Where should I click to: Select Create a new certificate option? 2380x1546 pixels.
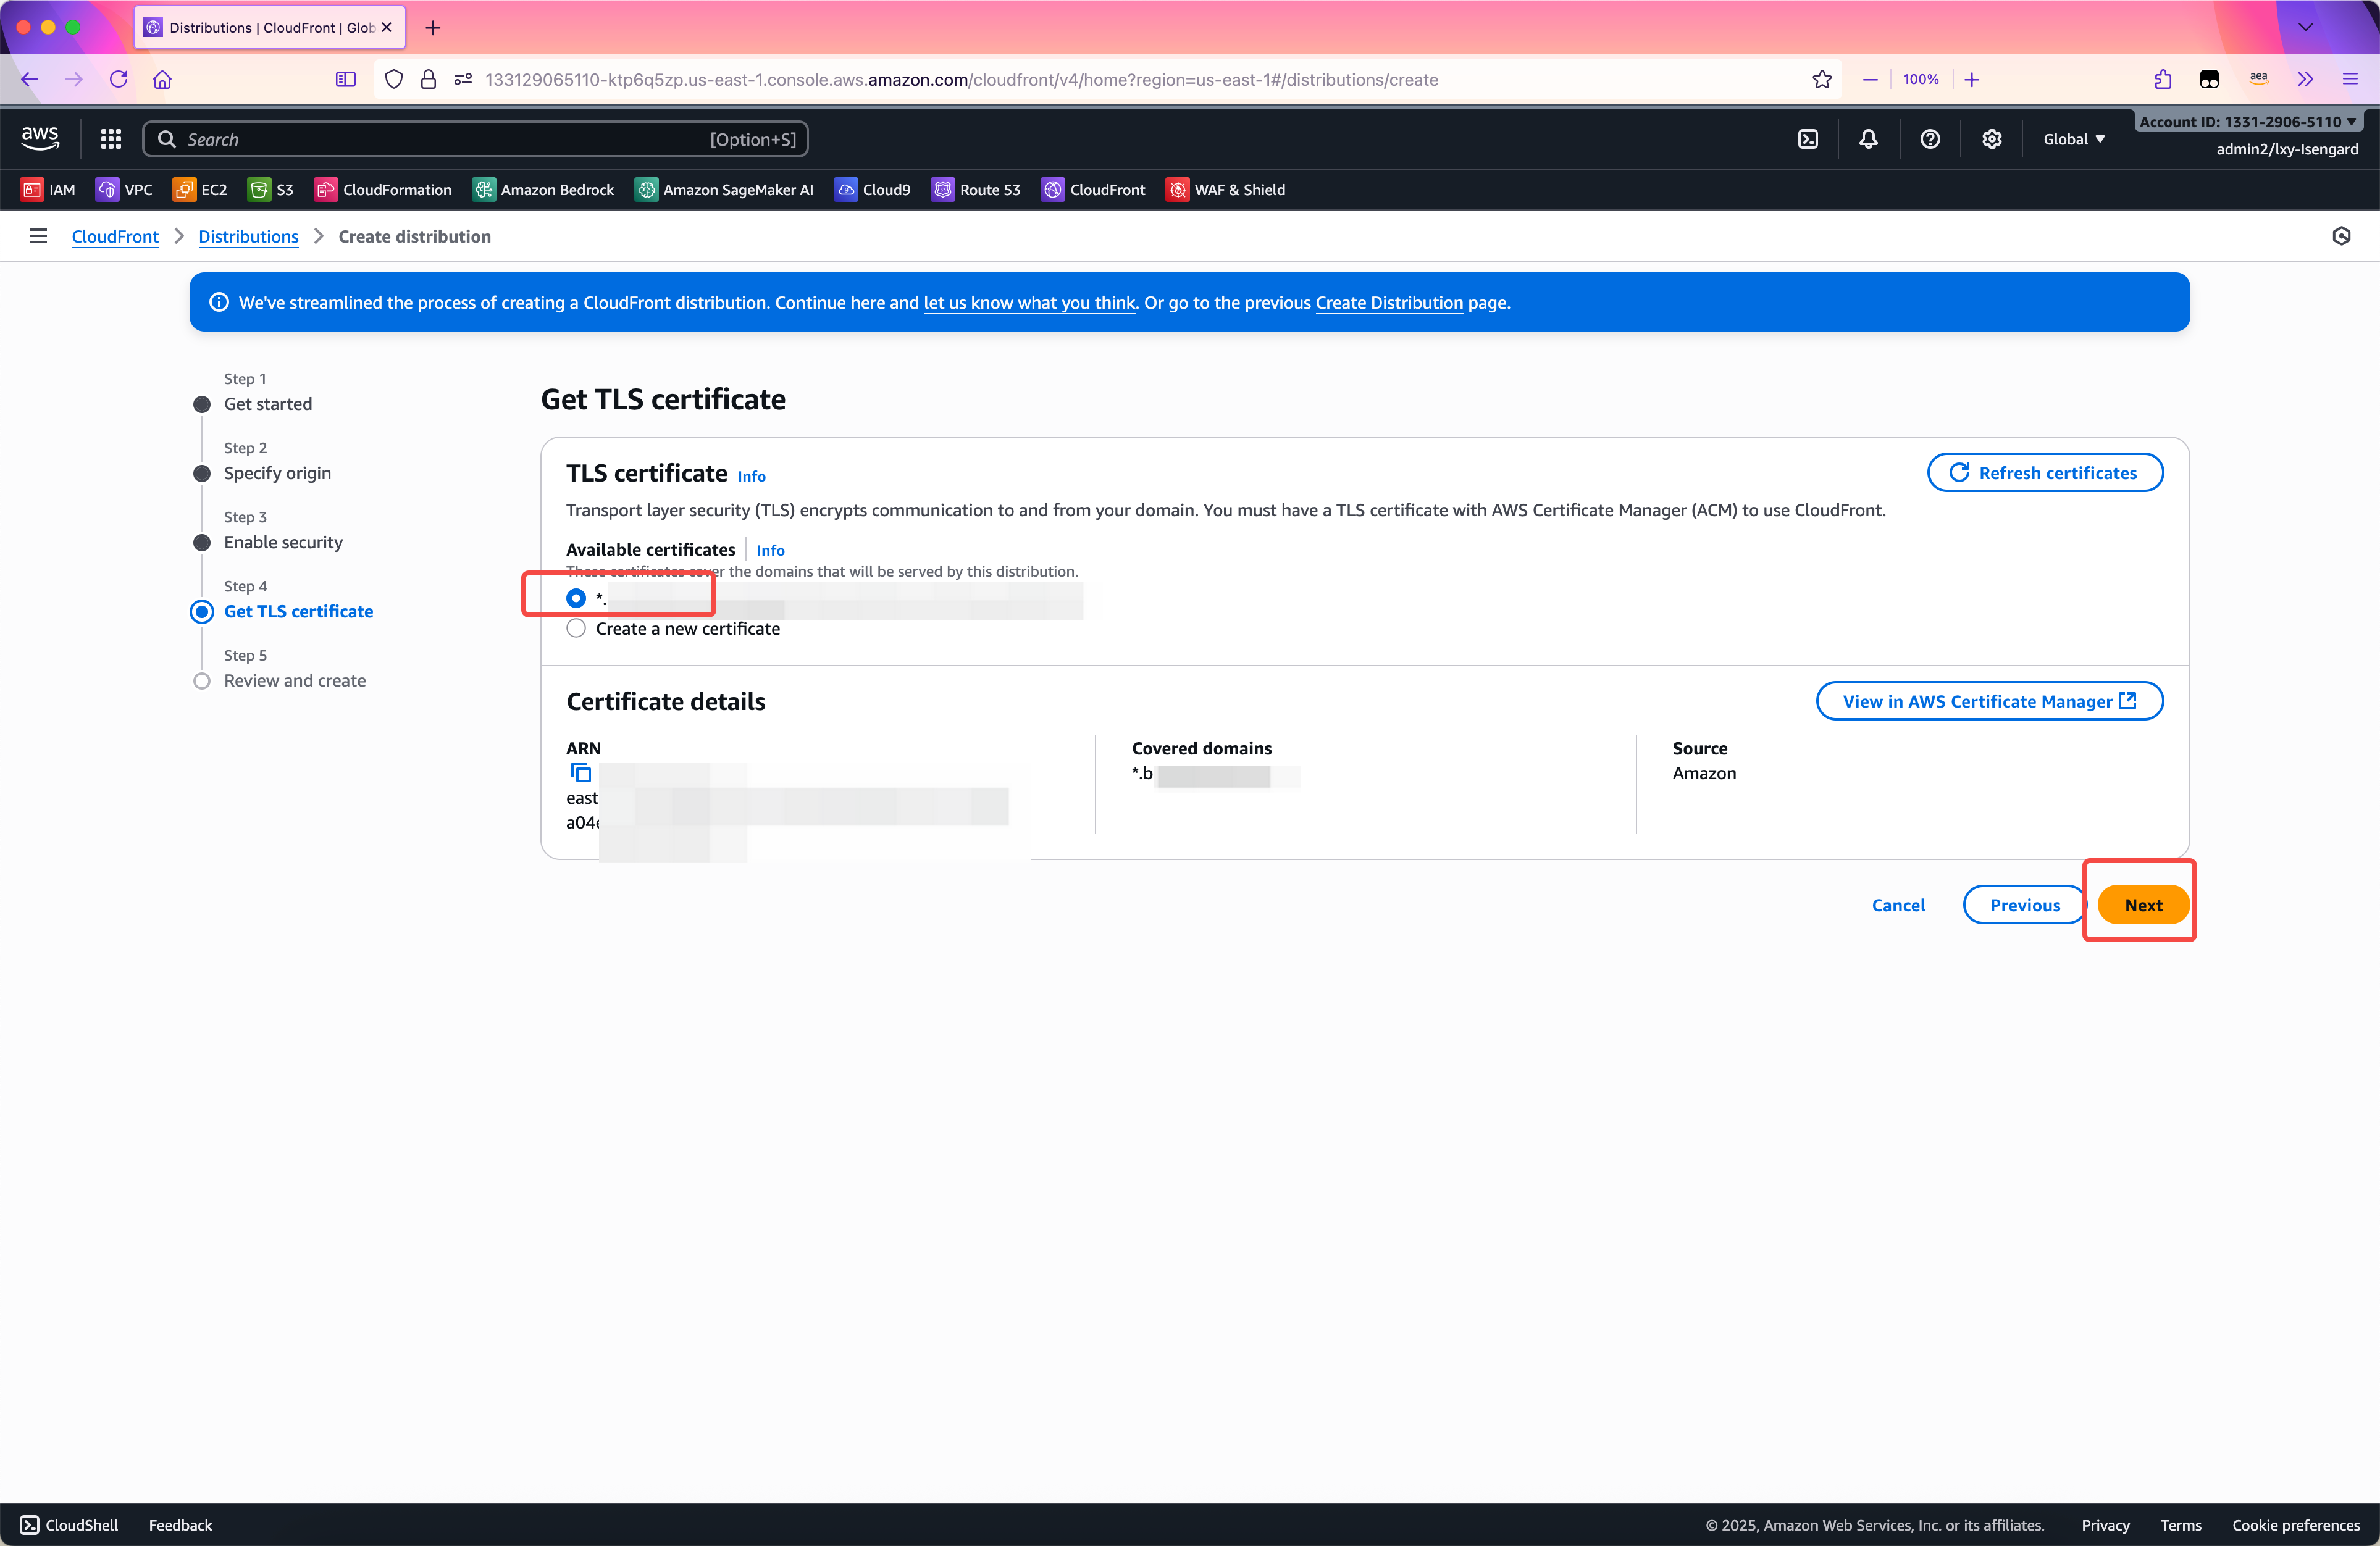click(x=576, y=629)
